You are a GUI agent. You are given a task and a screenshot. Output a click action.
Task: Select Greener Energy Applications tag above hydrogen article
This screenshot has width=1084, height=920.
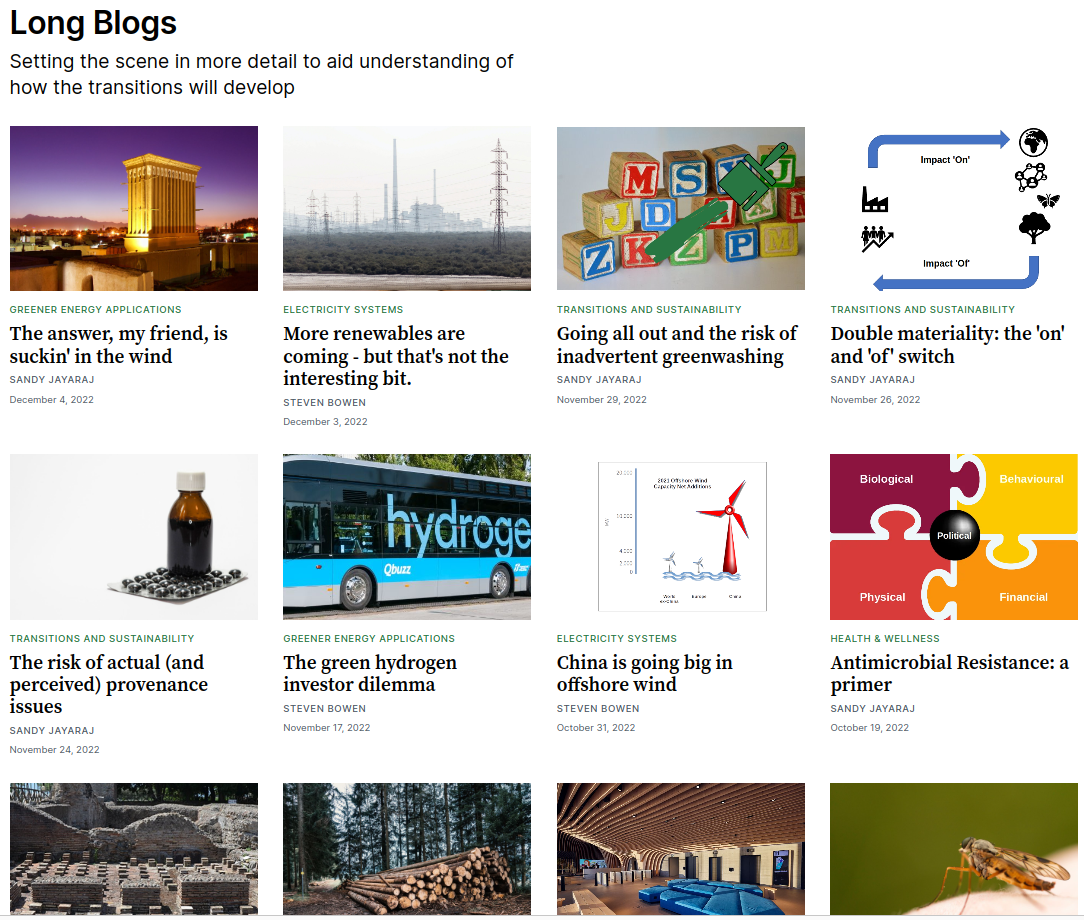click(x=369, y=638)
